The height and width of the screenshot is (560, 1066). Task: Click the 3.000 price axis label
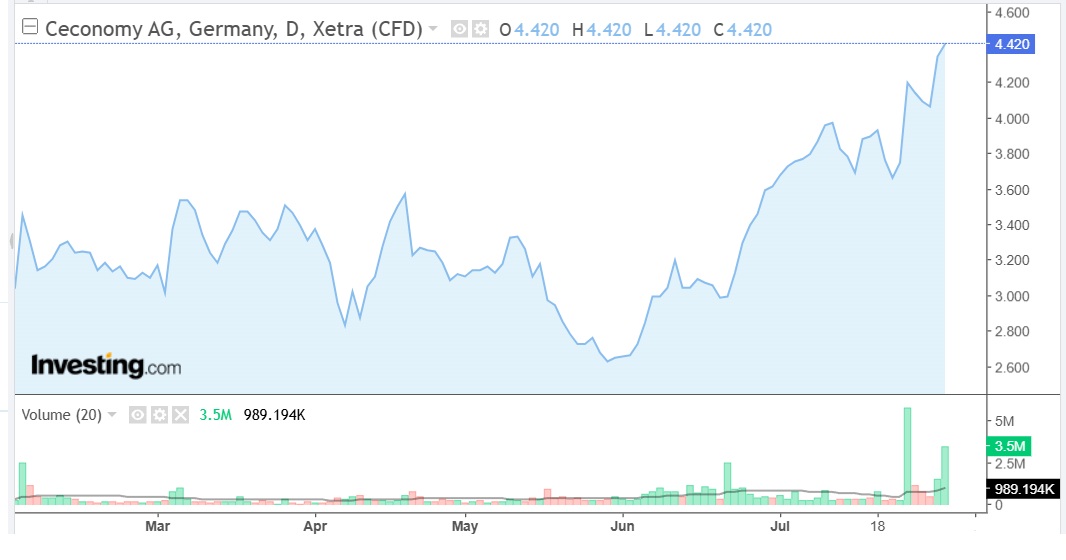(x=1012, y=296)
